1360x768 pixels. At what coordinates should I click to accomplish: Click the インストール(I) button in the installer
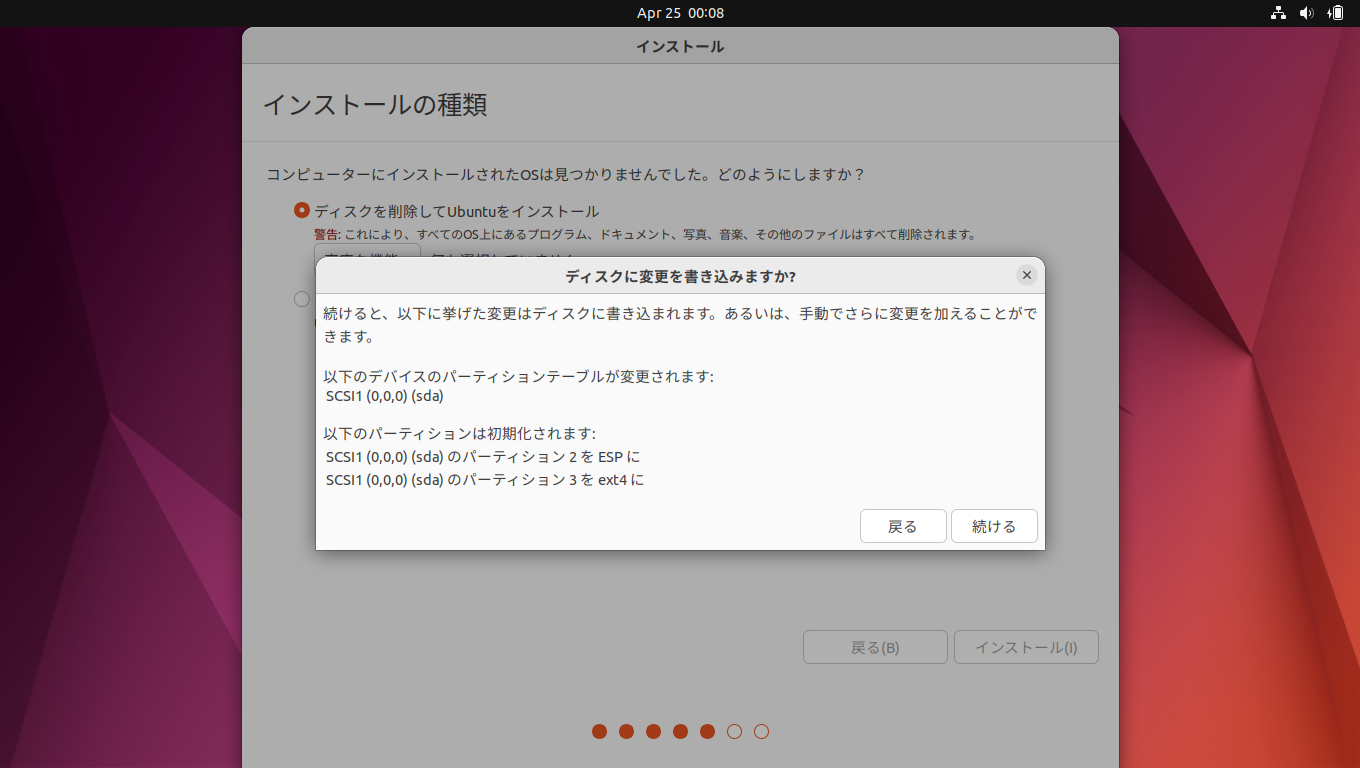1026,647
